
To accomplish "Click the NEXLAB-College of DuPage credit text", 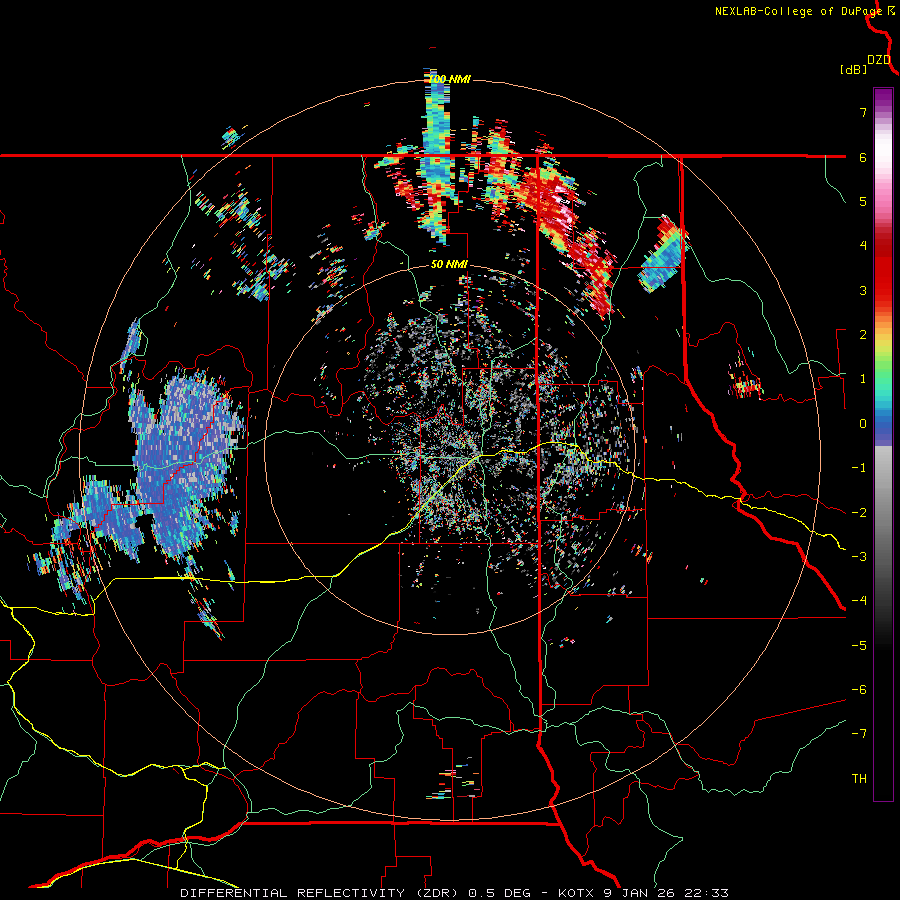I will click(x=800, y=11).
